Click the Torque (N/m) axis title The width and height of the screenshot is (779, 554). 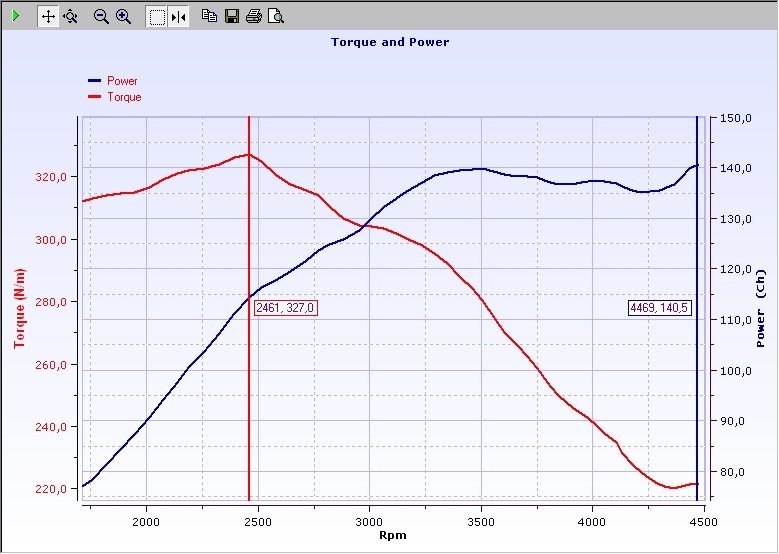[x=18, y=308]
